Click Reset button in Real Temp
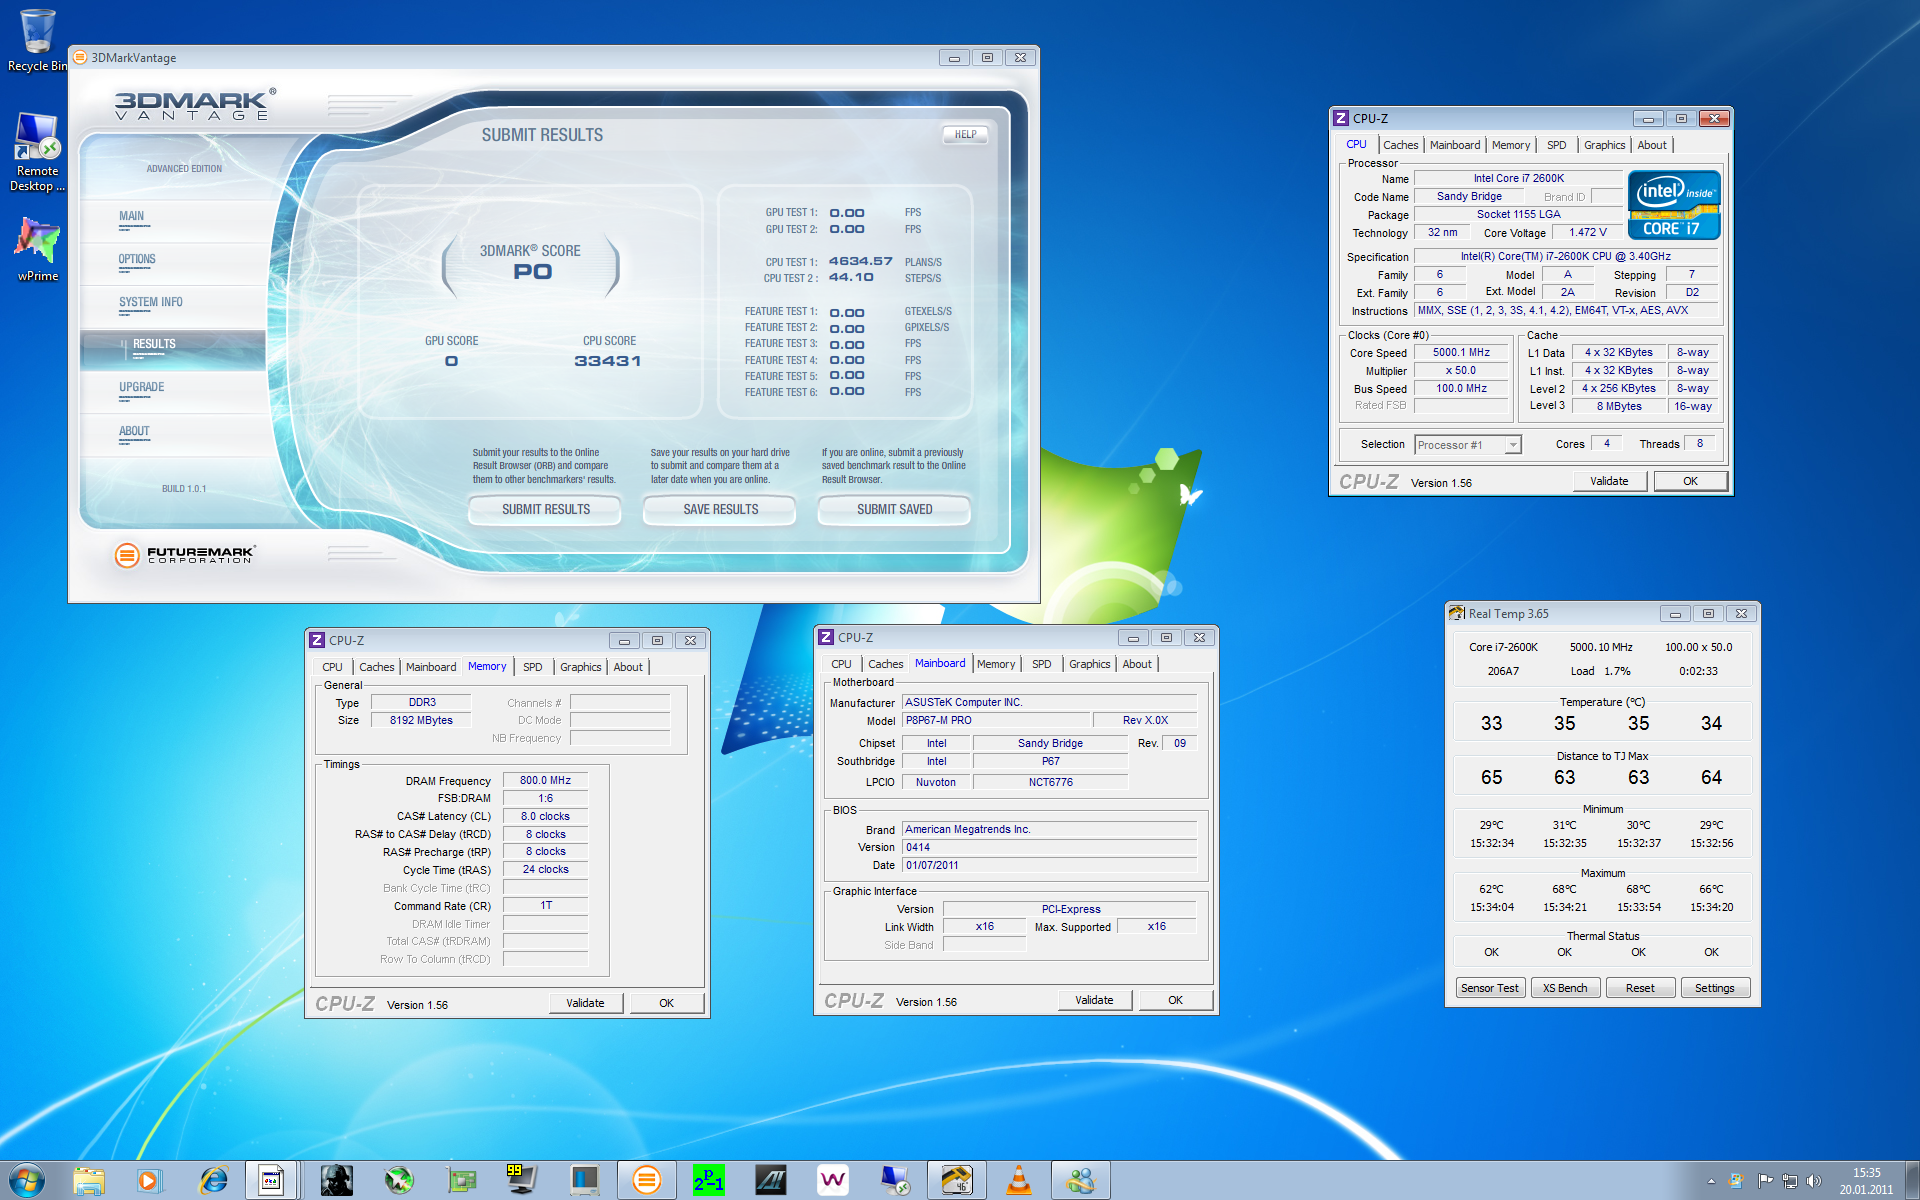Viewport: 1920px width, 1200px height. pyautogui.click(x=1640, y=988)
